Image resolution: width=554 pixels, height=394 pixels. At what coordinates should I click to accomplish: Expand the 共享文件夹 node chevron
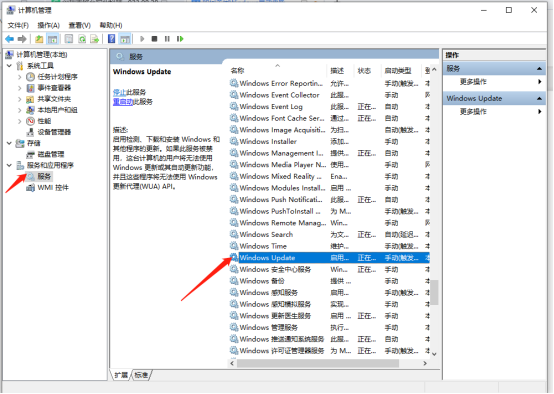[20, 99]
